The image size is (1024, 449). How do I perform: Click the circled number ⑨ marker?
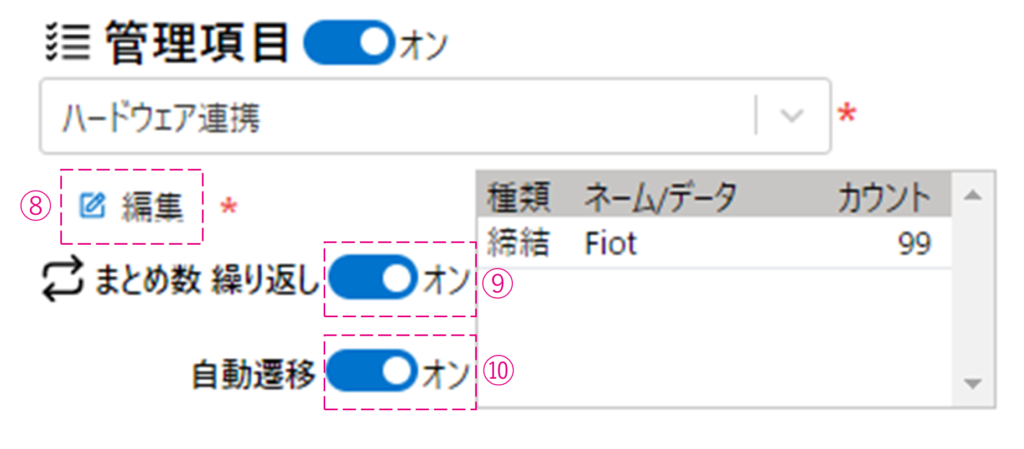click(x=496, y=283)
